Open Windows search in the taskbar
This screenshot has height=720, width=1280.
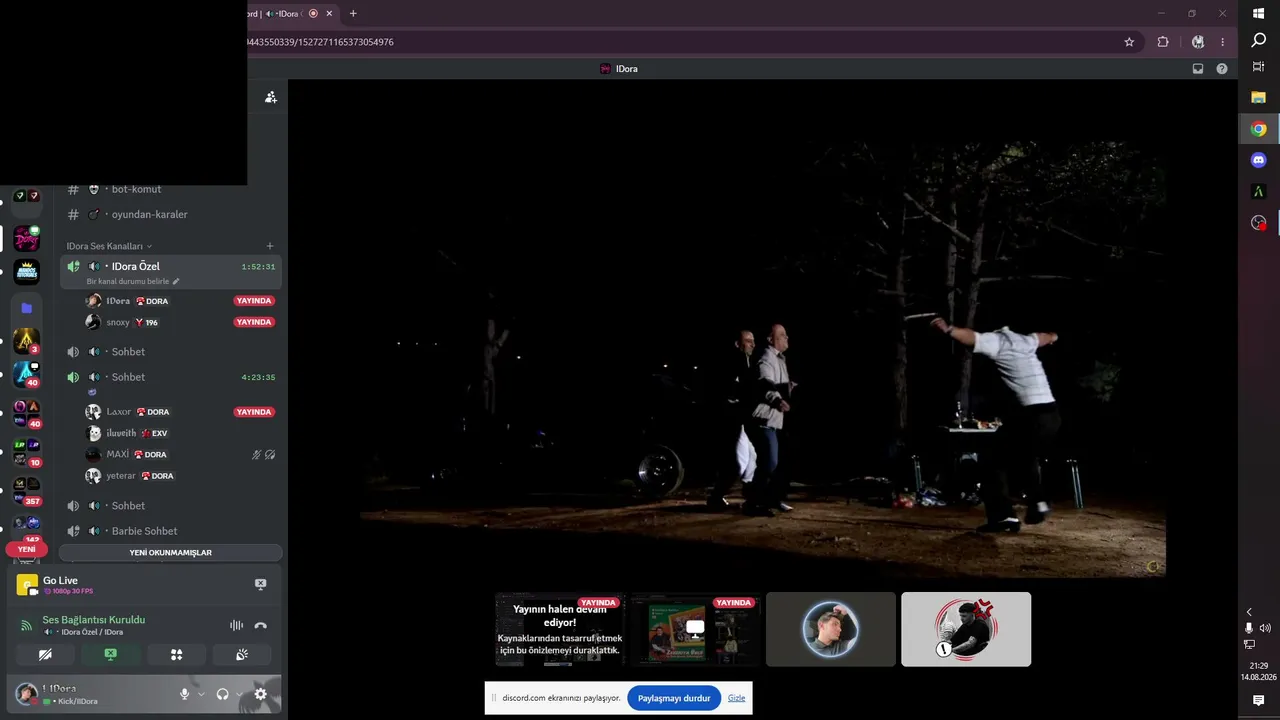(1259, 40)
